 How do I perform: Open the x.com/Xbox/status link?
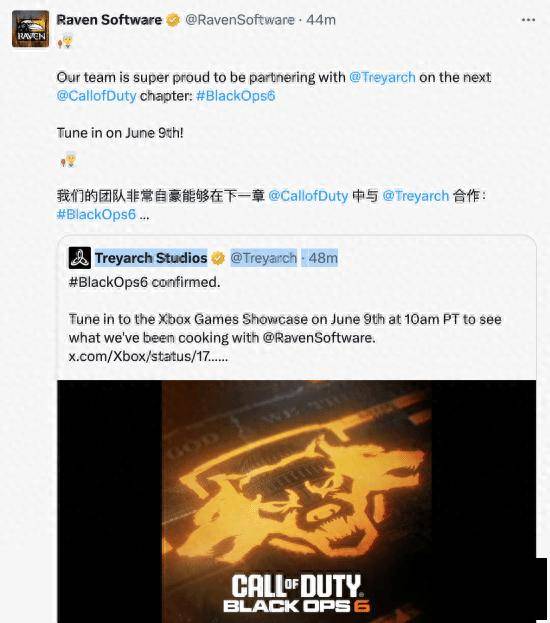tap(148, 356)
